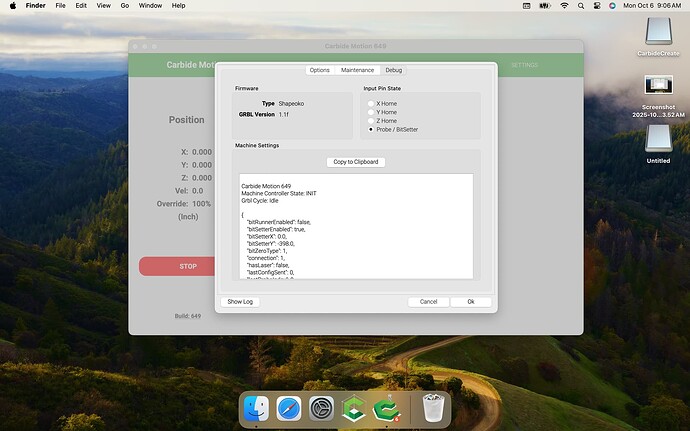Click the battery status icon

point(545,6)
